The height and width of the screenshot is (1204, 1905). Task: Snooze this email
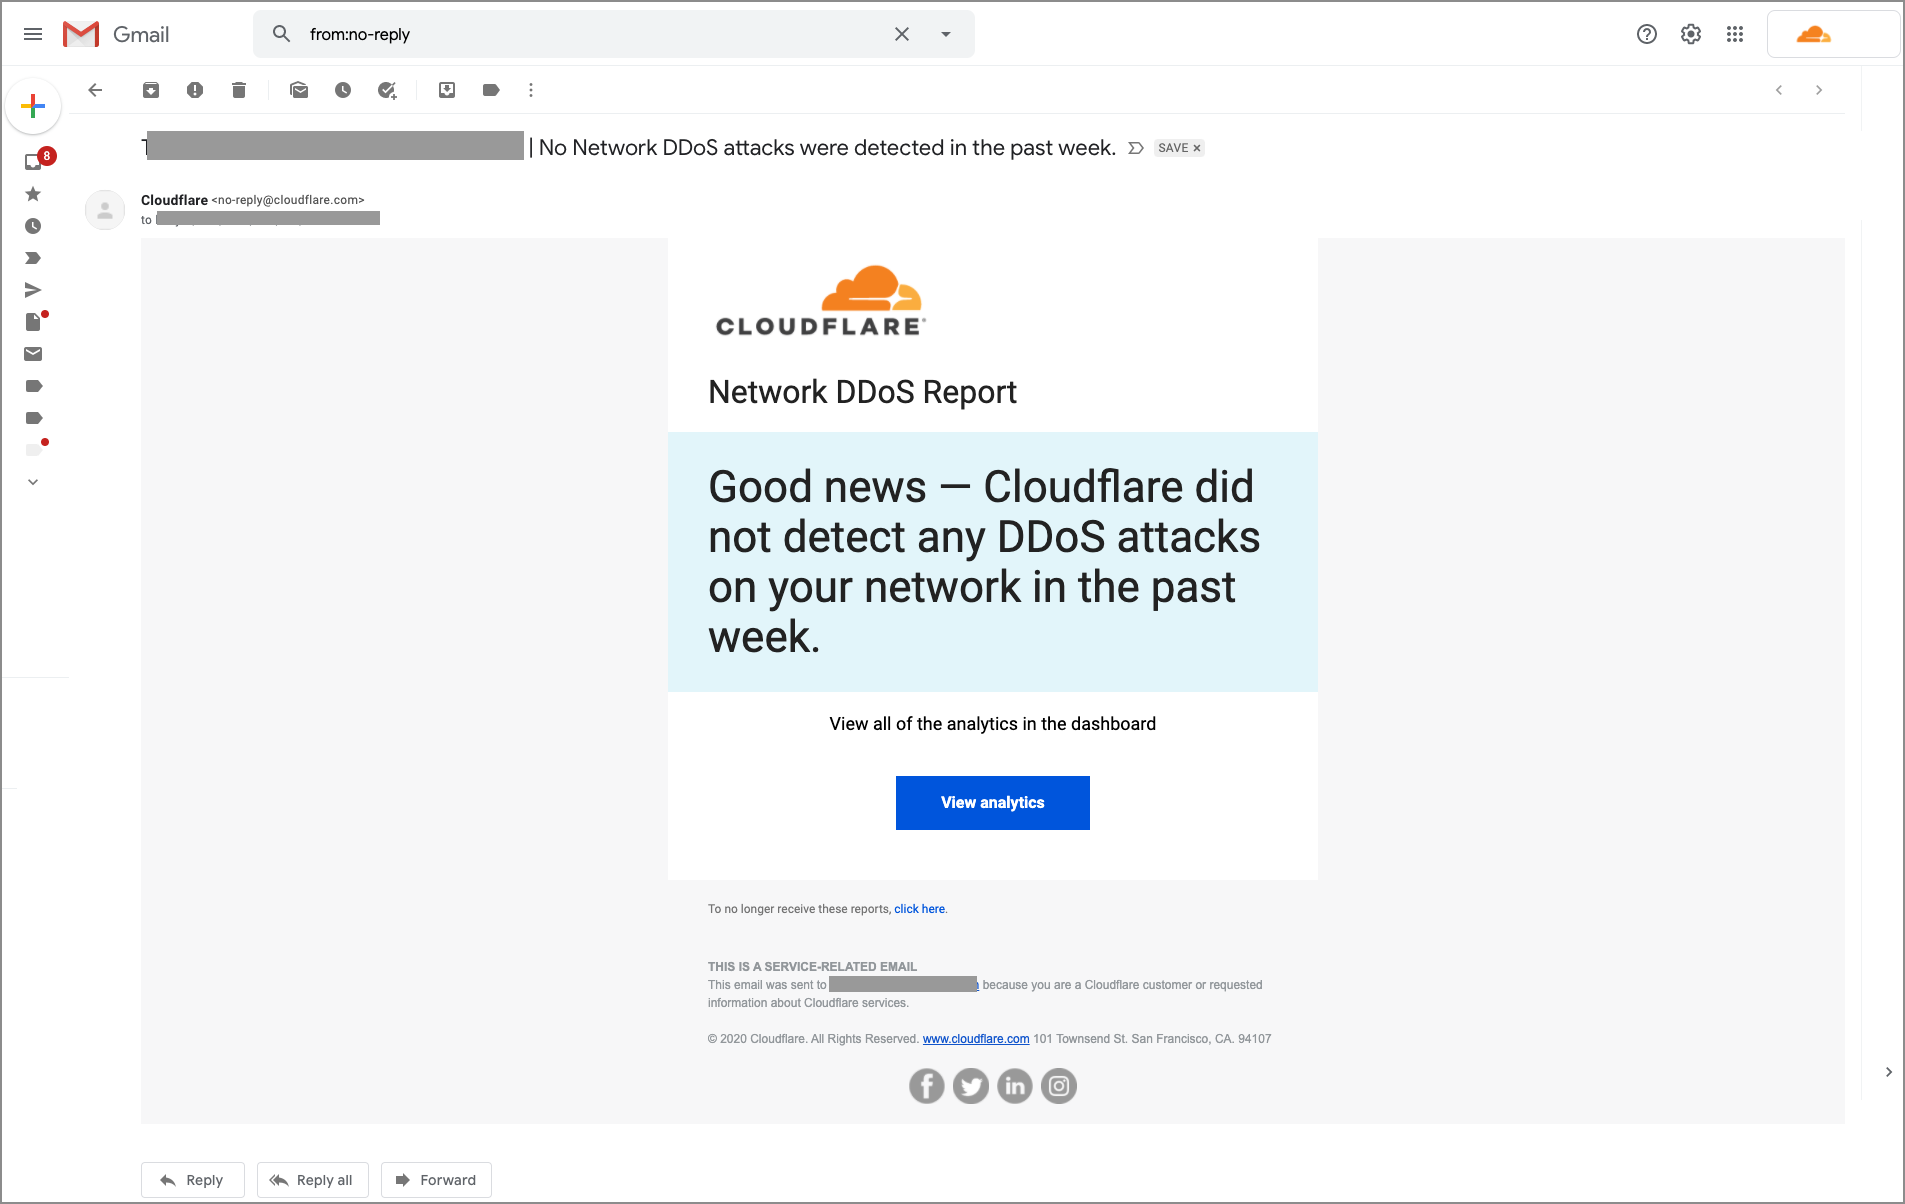pyautogui.click(x=343, y=90)
